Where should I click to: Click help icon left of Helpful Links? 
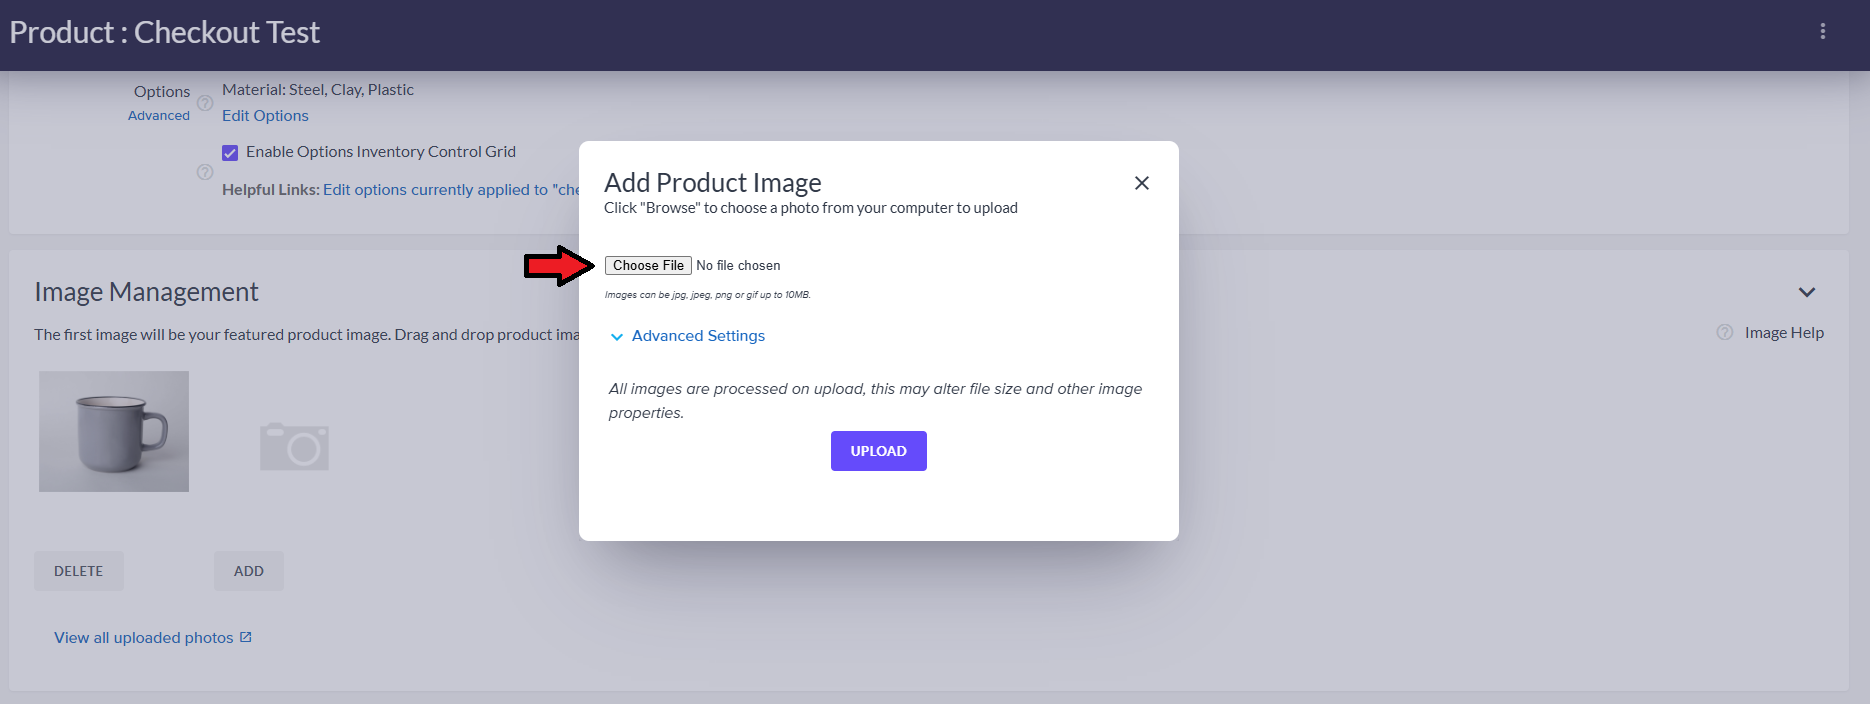click(205, 172)
